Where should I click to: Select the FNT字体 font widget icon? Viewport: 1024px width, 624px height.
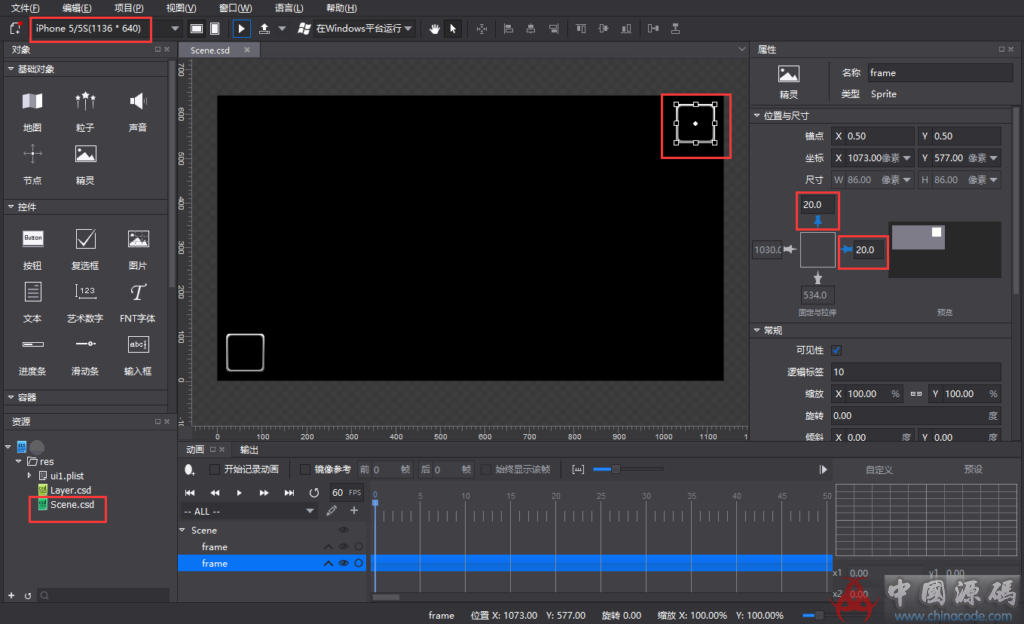pyautogui.click(x=138, y=292)
